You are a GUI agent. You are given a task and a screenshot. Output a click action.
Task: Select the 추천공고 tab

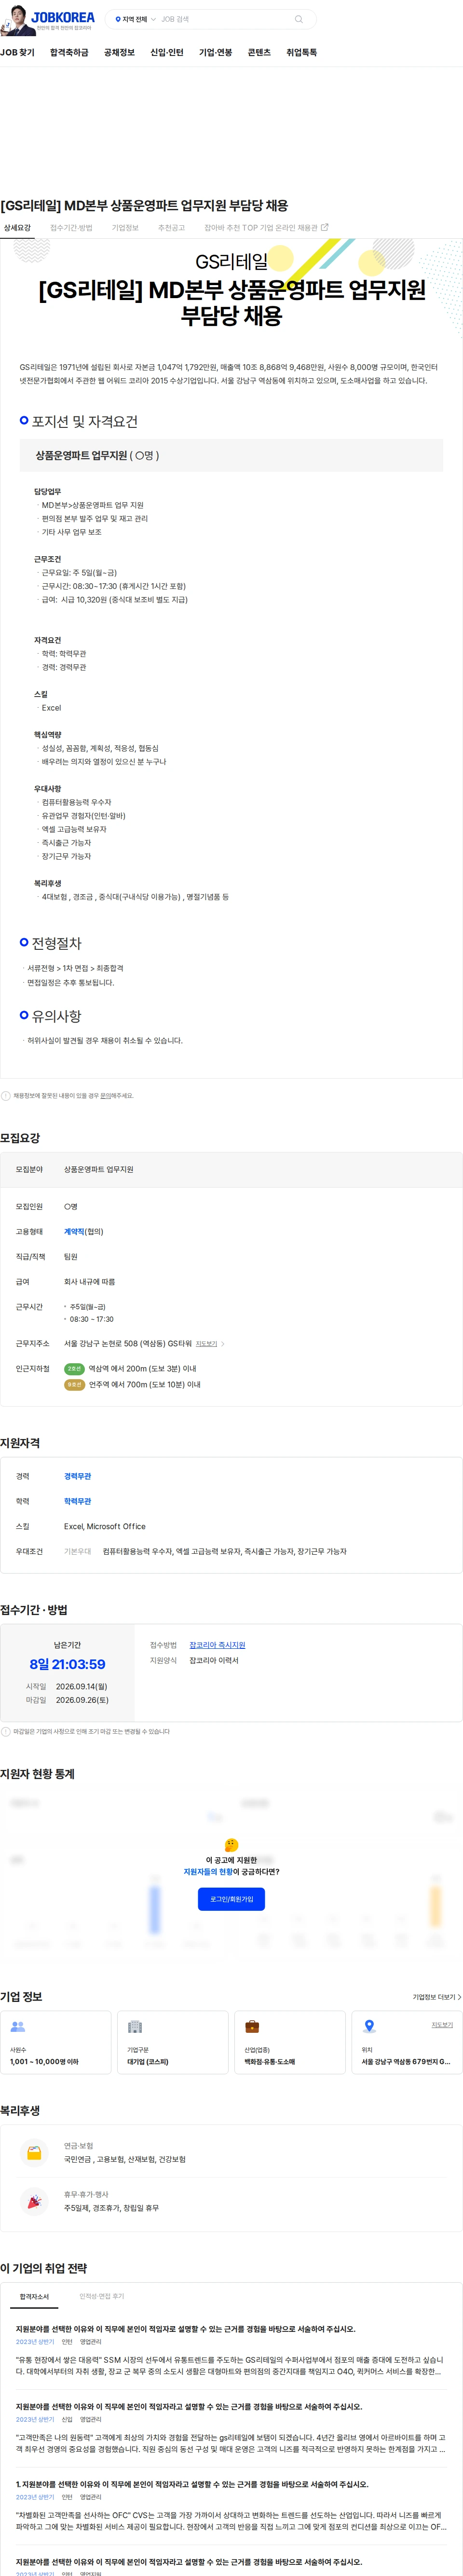point(171,228)
